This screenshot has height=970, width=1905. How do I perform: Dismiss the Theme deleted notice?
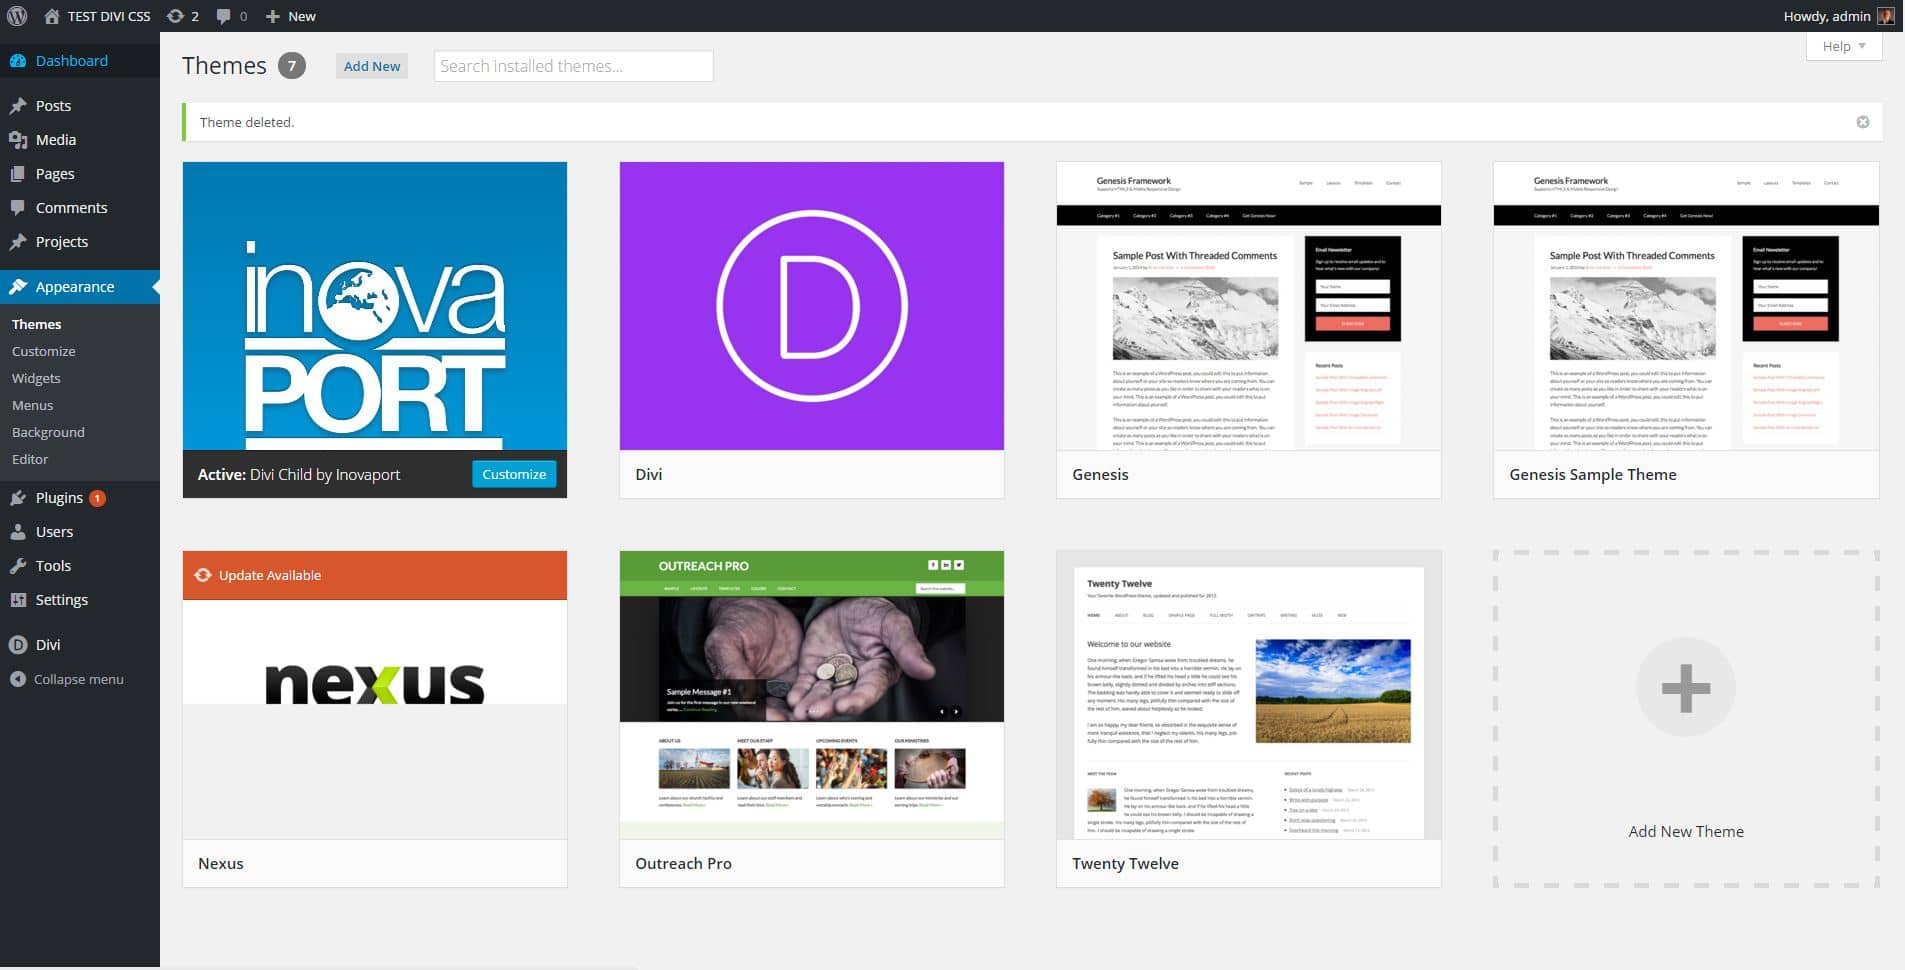[x=1862, y=122]
